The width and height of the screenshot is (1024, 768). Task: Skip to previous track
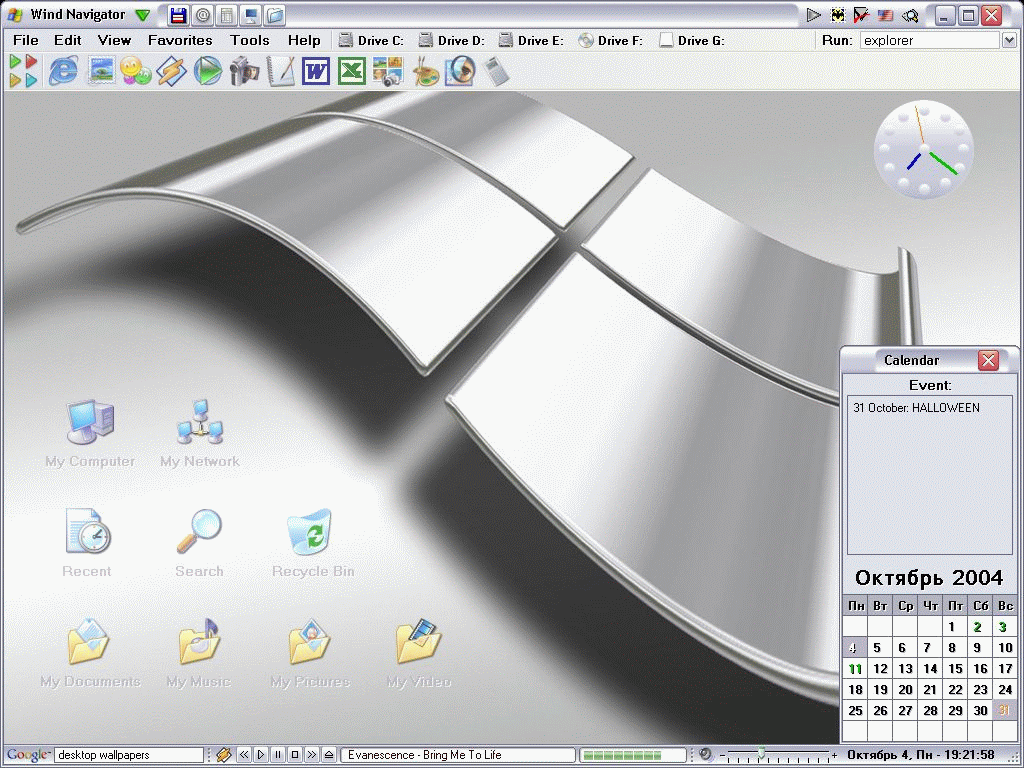(244, 755)
